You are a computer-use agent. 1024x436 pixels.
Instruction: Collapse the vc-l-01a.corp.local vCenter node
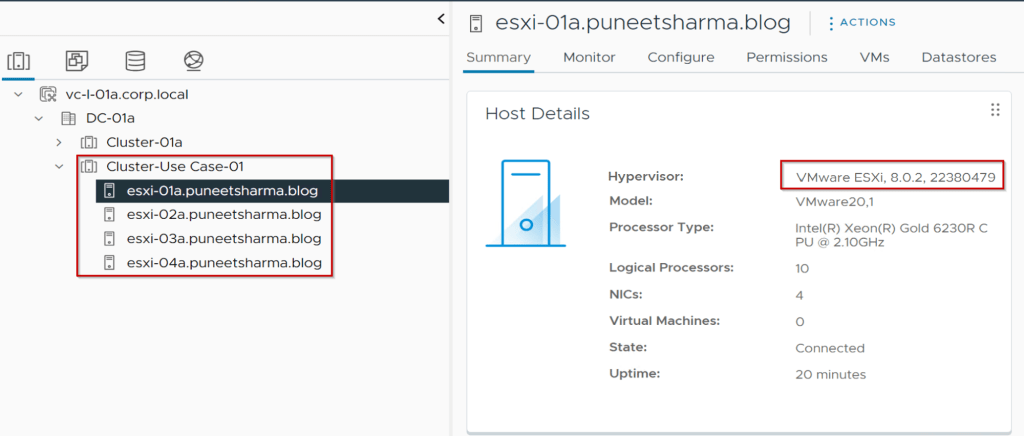pyautogui.click(x=19, y=94)
